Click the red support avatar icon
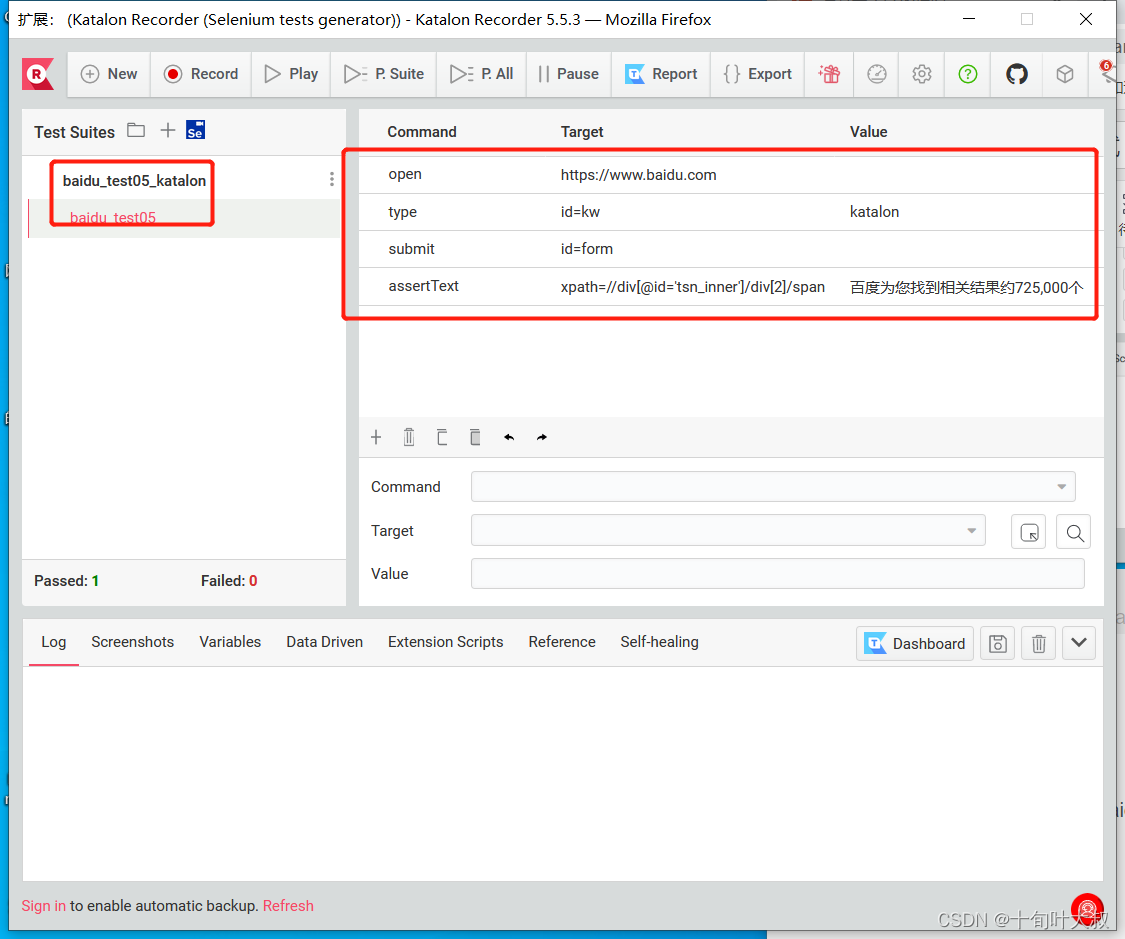The height and width of the screenshot is (939, 1125). tap(1087, 909)
